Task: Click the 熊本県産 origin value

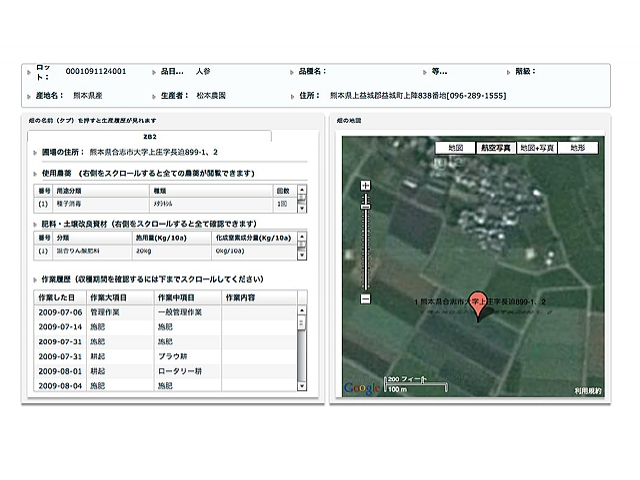Action: tap(88, 96)
